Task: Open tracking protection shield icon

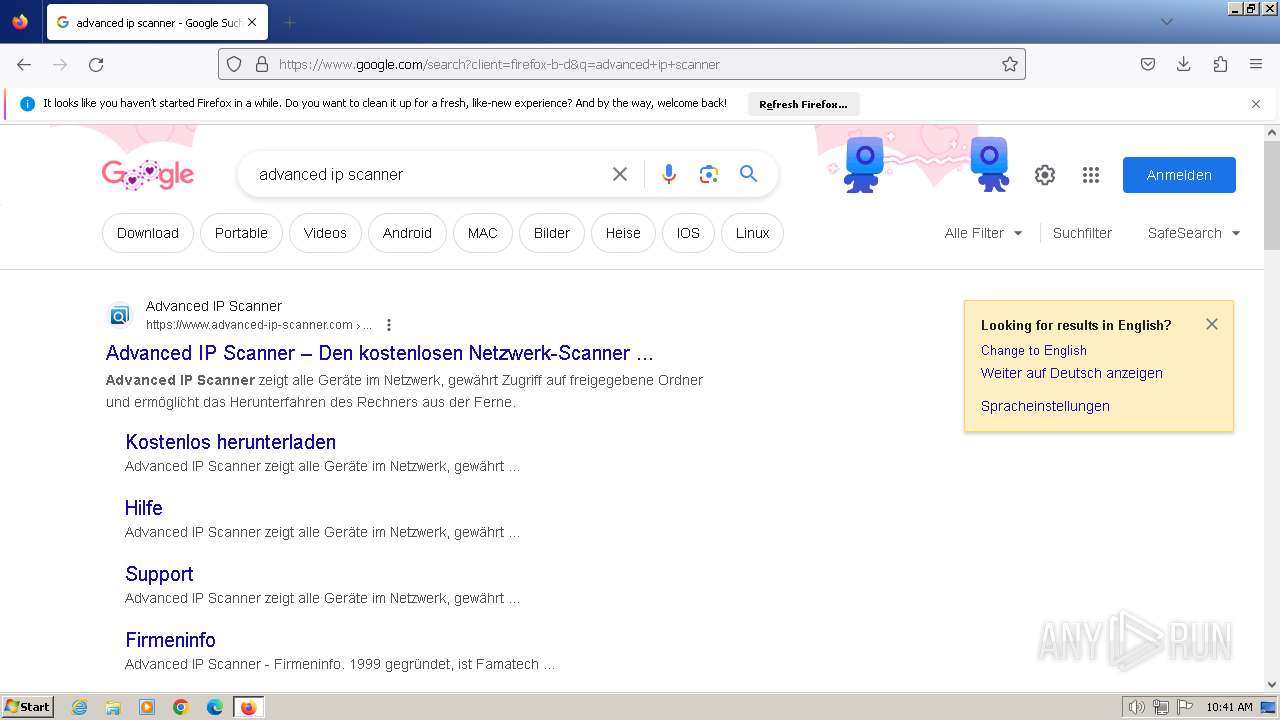Action: click(234, 64)
